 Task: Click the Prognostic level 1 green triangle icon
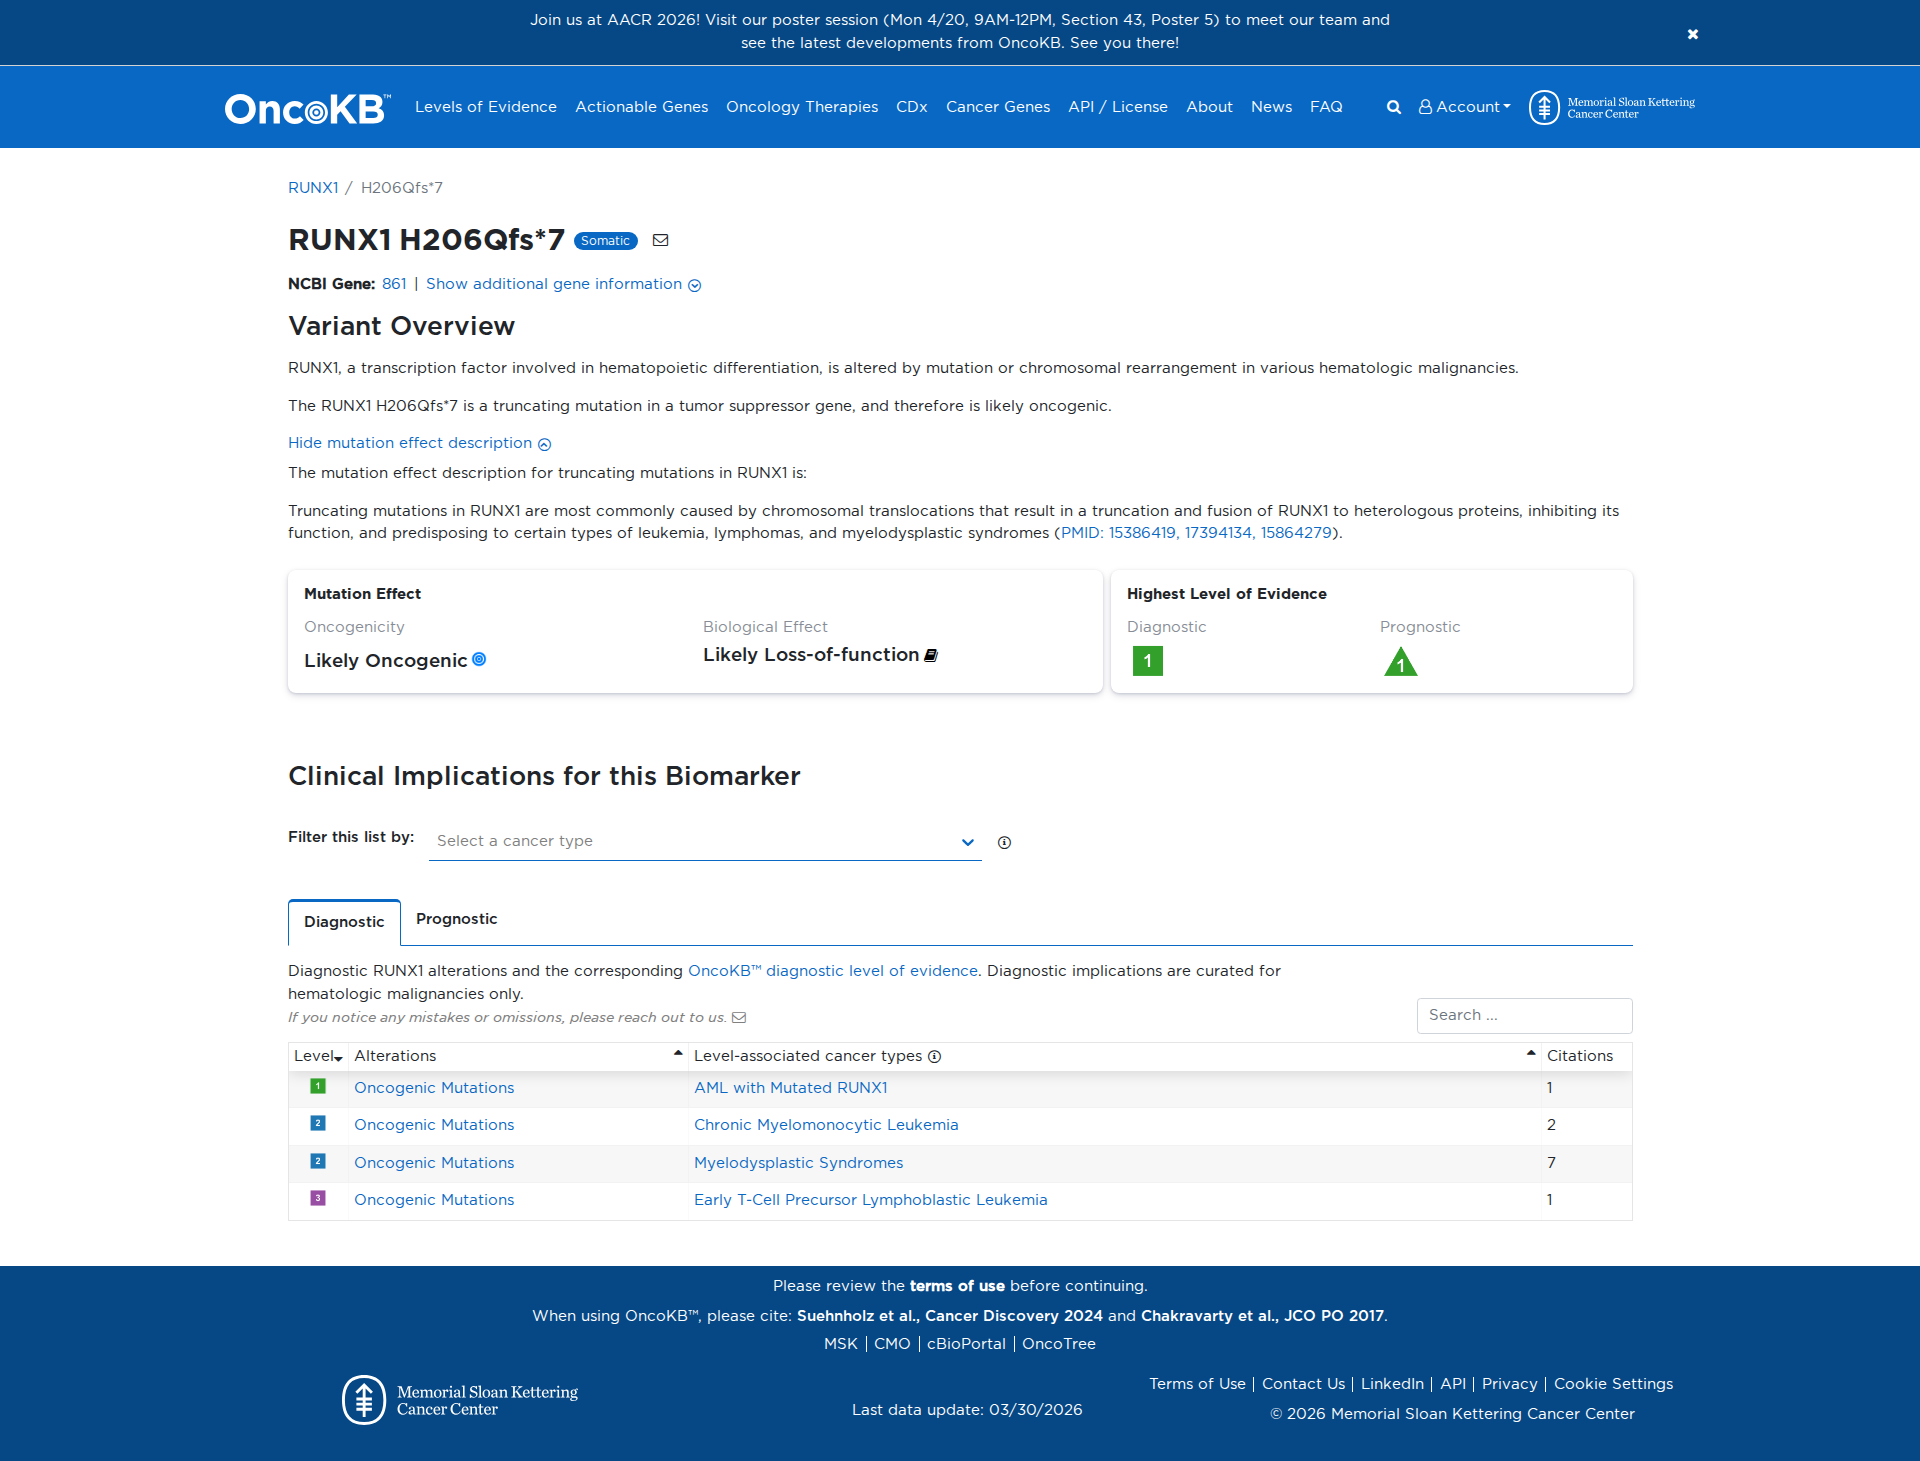[x=1401, y=662]
